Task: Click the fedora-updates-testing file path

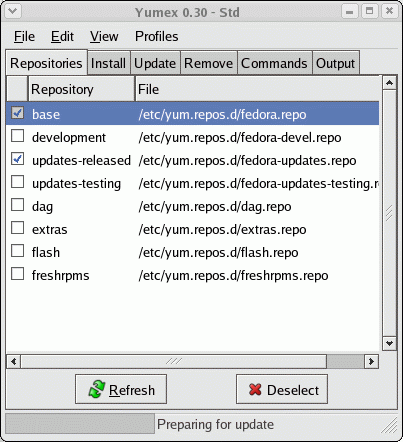Action: pyautogui.click(x=259, y=183)
